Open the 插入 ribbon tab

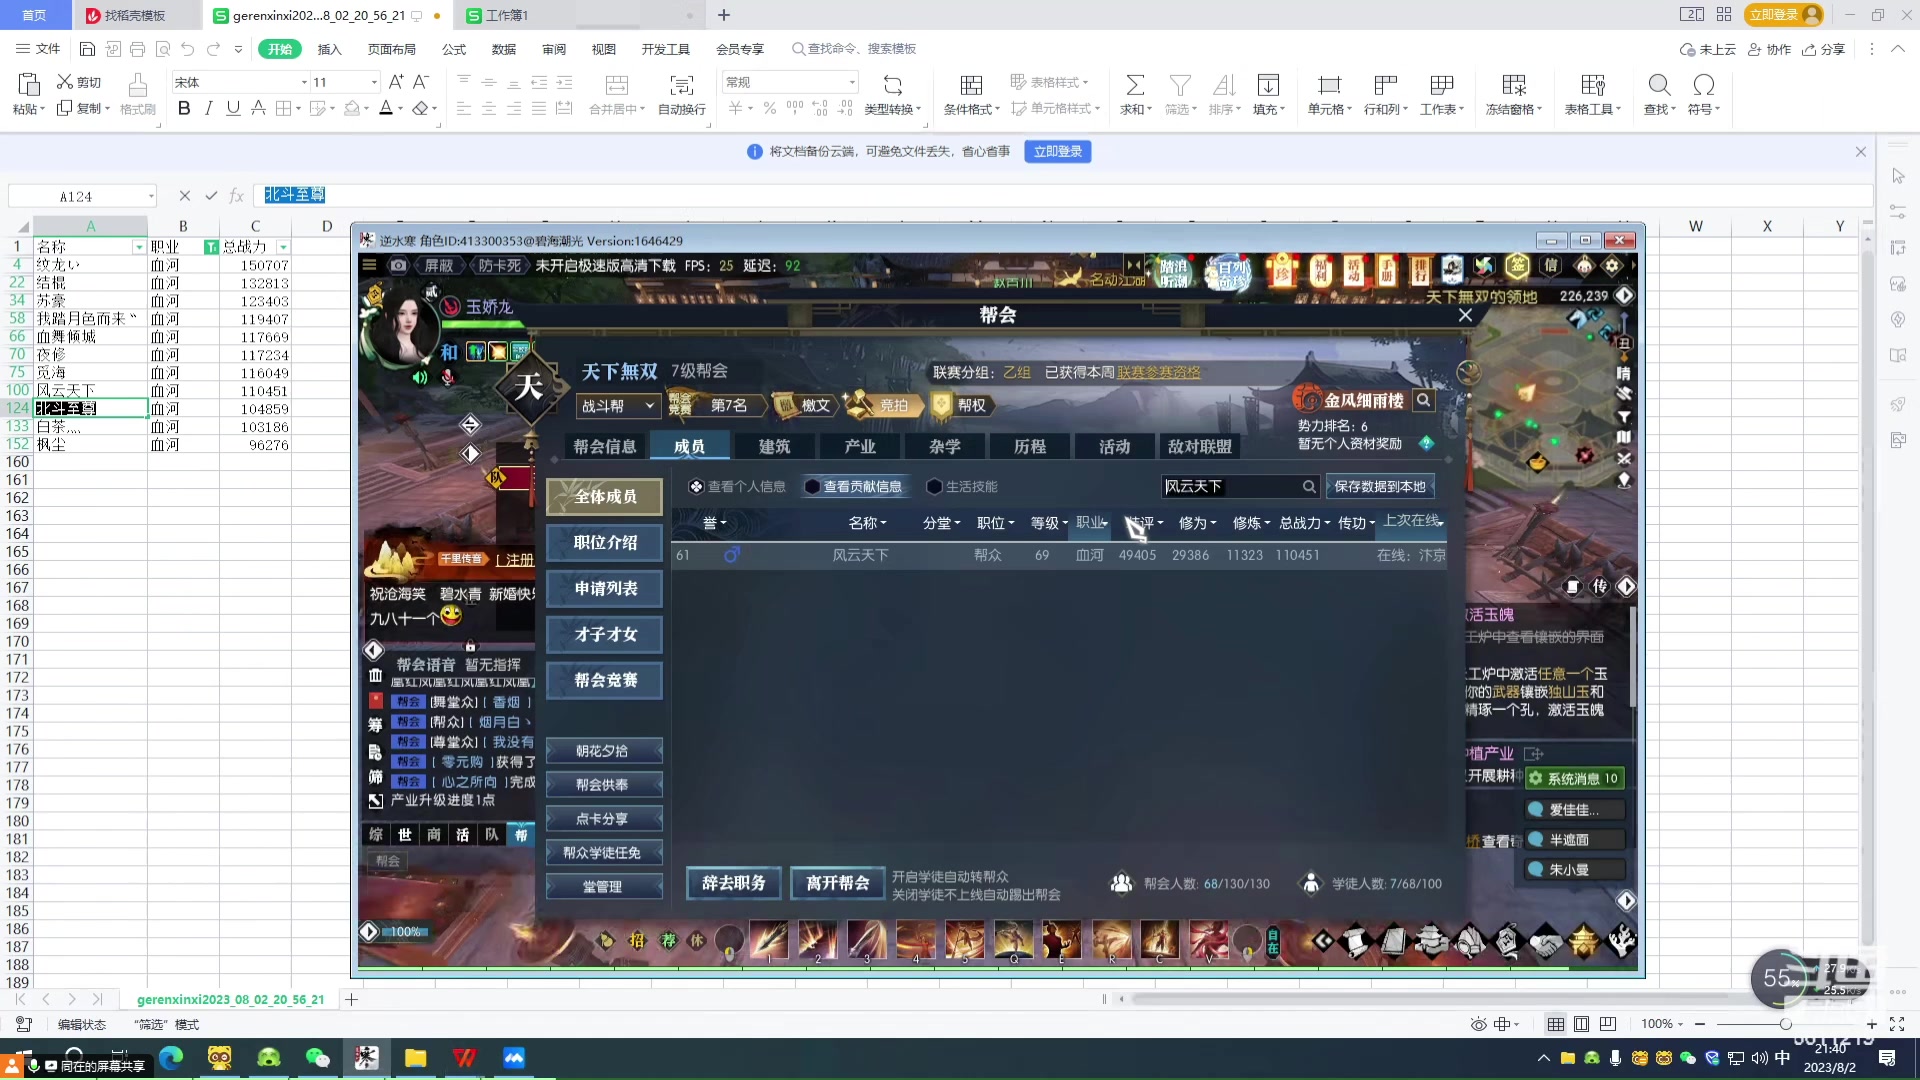[329, 49]
